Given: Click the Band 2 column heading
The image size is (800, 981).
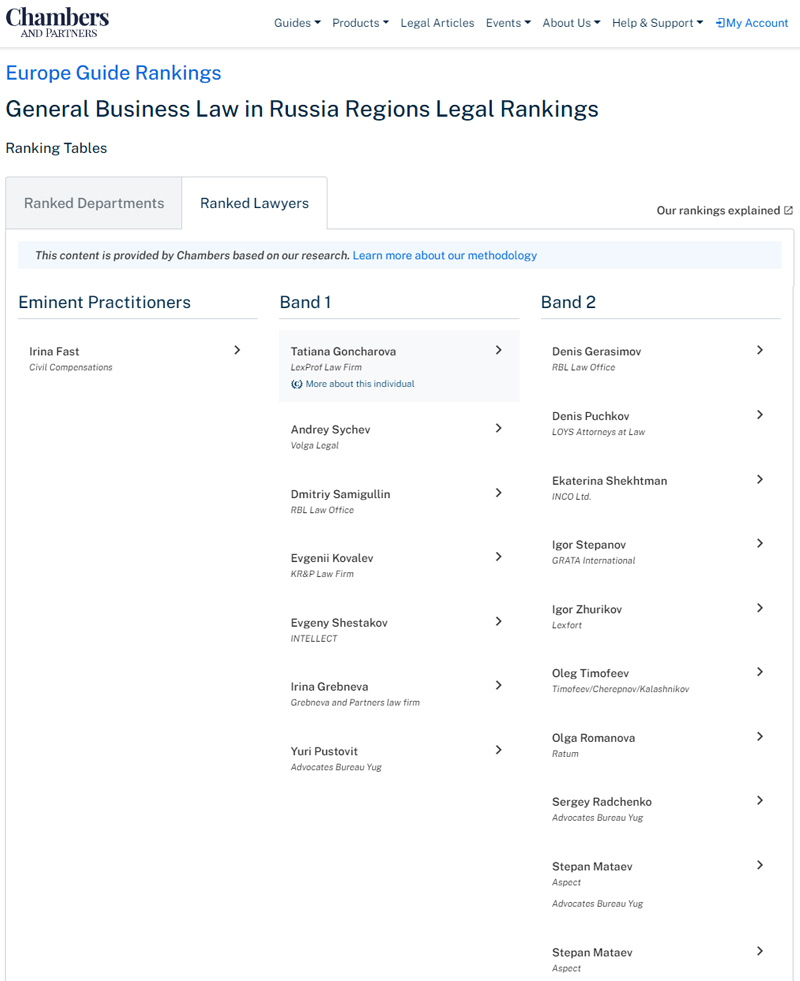Looking at the screenshot, I should (568, 302).
